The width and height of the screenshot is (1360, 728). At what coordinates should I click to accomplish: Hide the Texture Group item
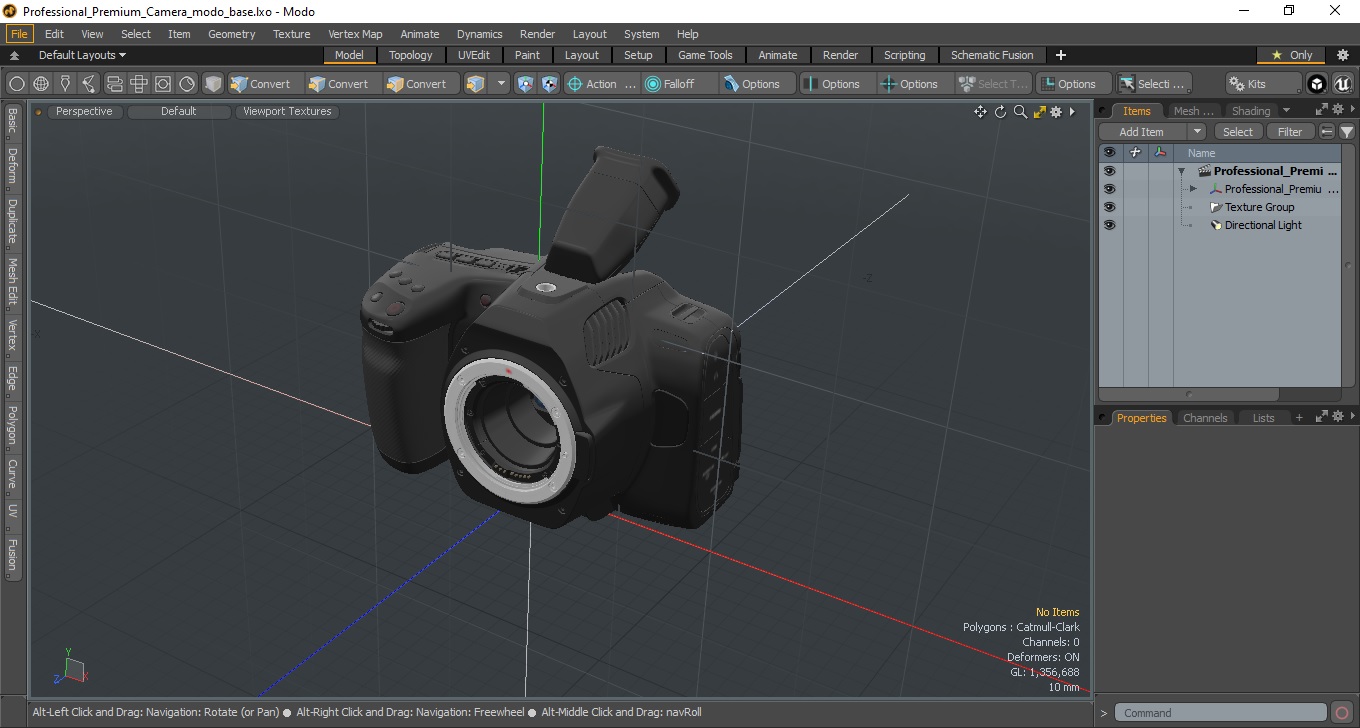(1109, 207)
